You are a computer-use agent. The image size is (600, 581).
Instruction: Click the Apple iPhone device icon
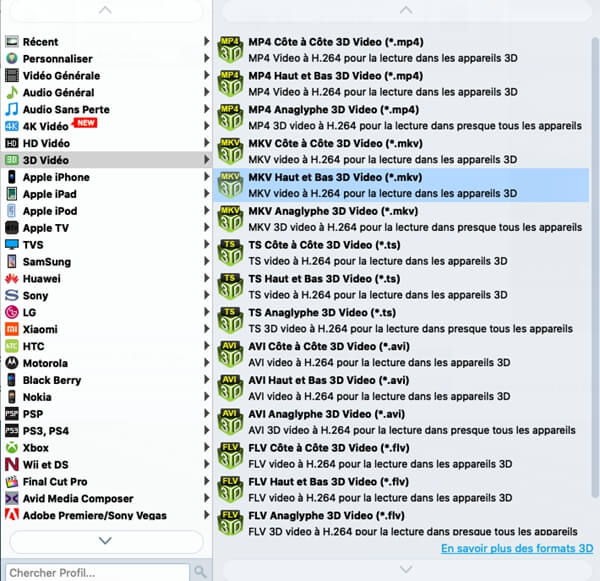pyautogui.click(x=11, y=177)
